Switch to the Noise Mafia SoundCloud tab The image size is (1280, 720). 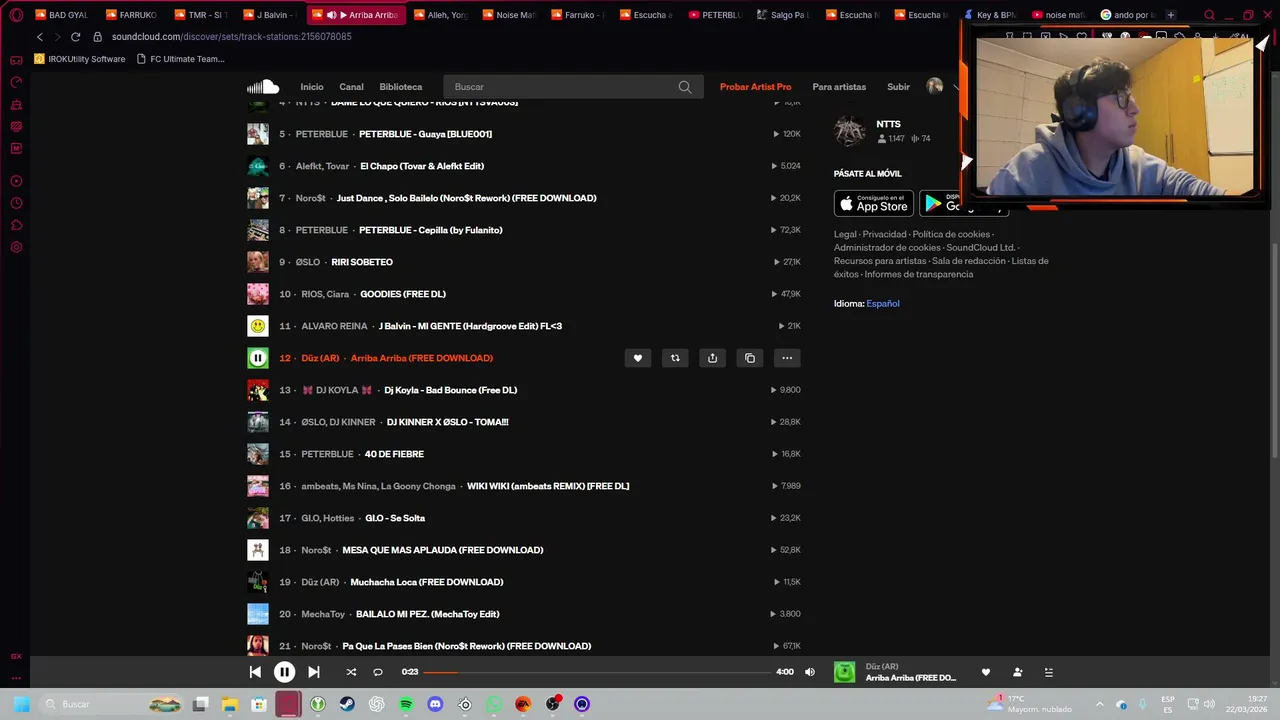[x=510, y=15]
